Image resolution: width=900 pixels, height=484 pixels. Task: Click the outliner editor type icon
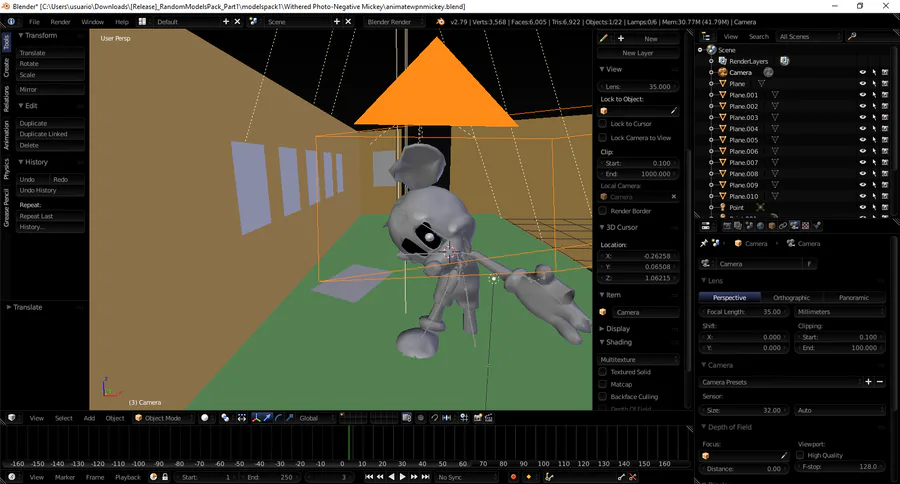click(706, 36)
